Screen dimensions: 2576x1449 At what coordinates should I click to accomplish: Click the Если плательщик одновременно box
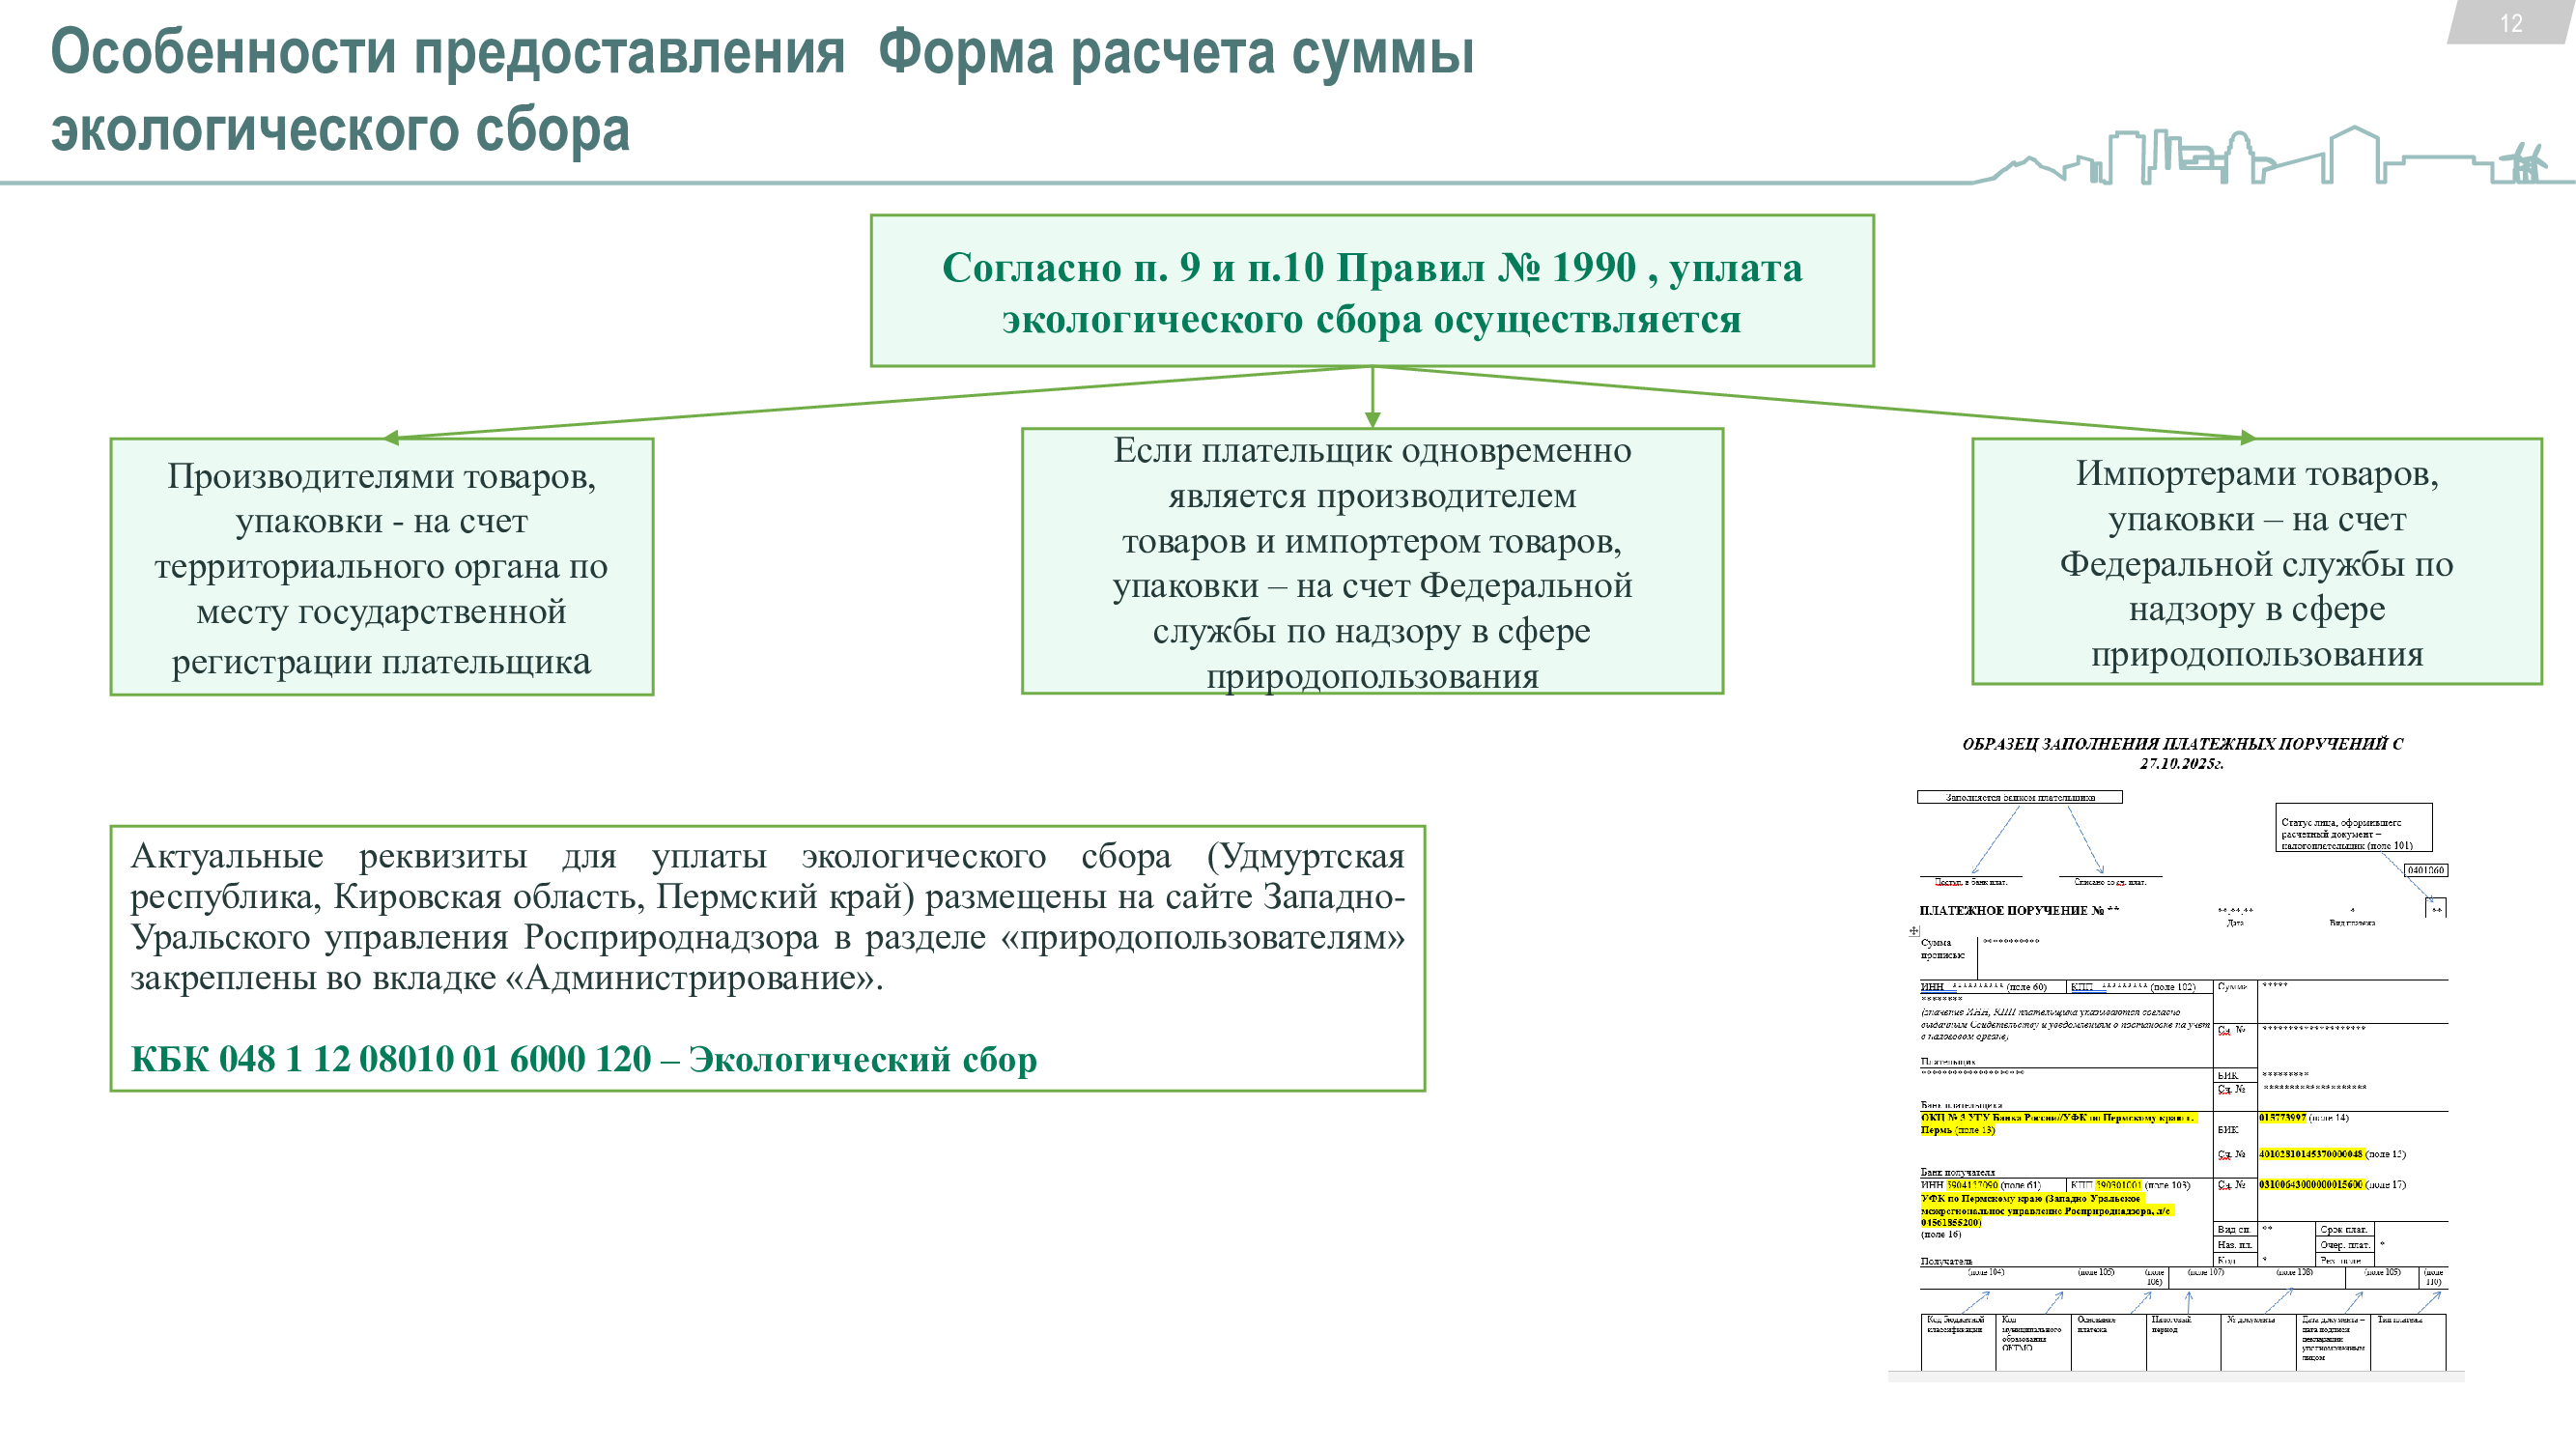click(1371, 562)
